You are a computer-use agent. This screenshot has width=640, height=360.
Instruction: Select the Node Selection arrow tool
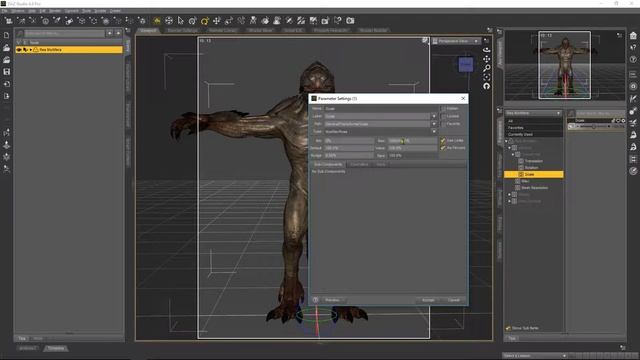click(180, 20)
